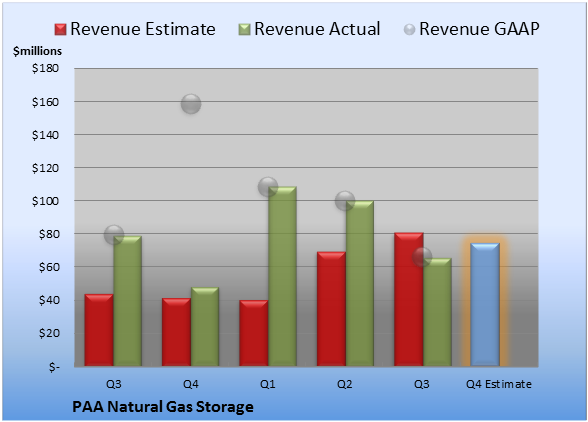Select the 'Revenue Estimate' legend label
This screenshot has width=588, height=422.
[x=143, y=29]
